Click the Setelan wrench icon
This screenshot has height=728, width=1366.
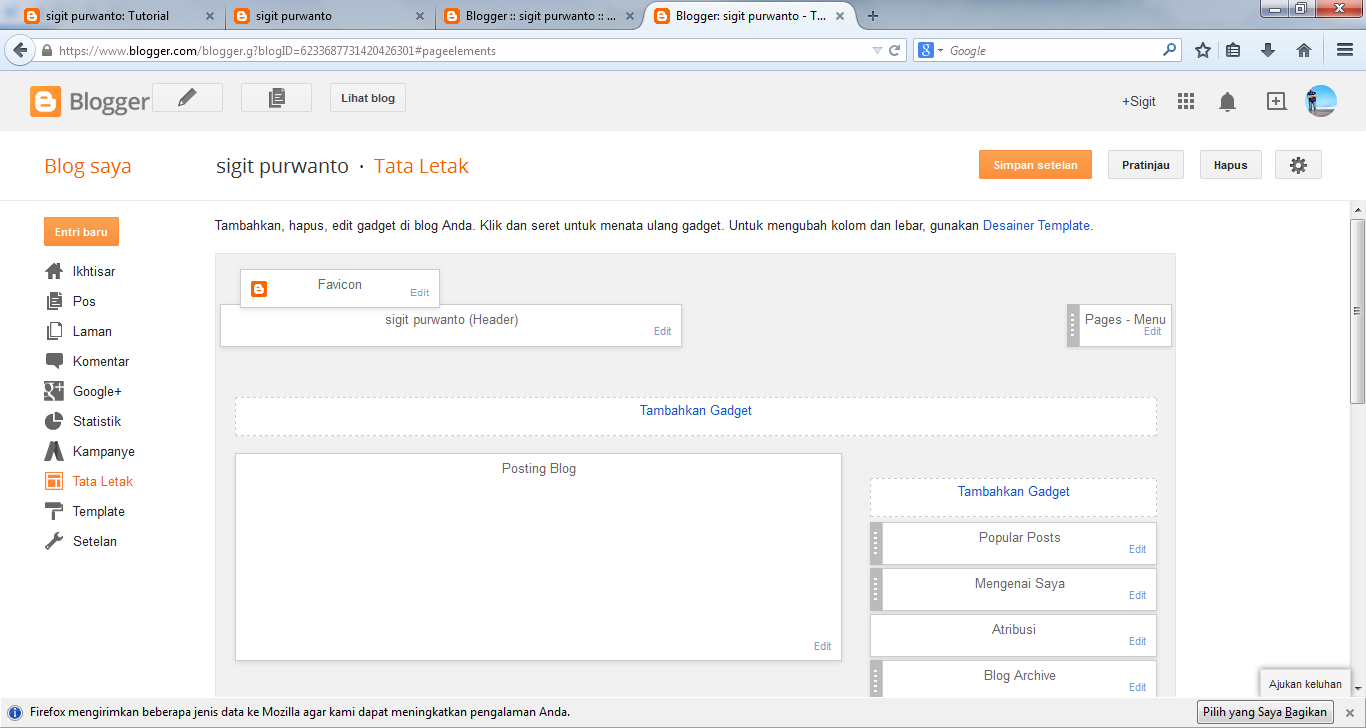pos(54,541)
